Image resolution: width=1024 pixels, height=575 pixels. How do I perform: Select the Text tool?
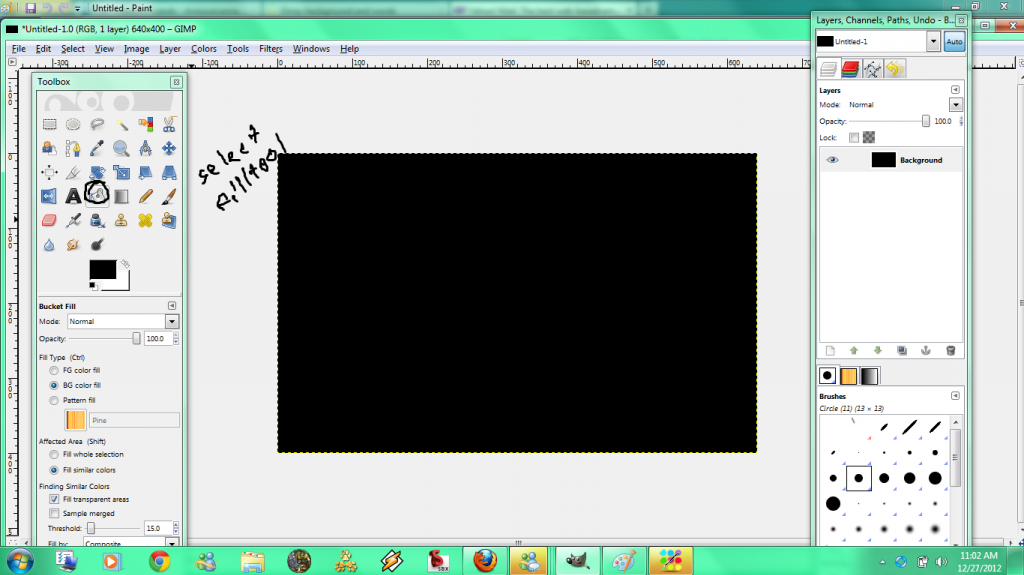click(x=73, y=196)
